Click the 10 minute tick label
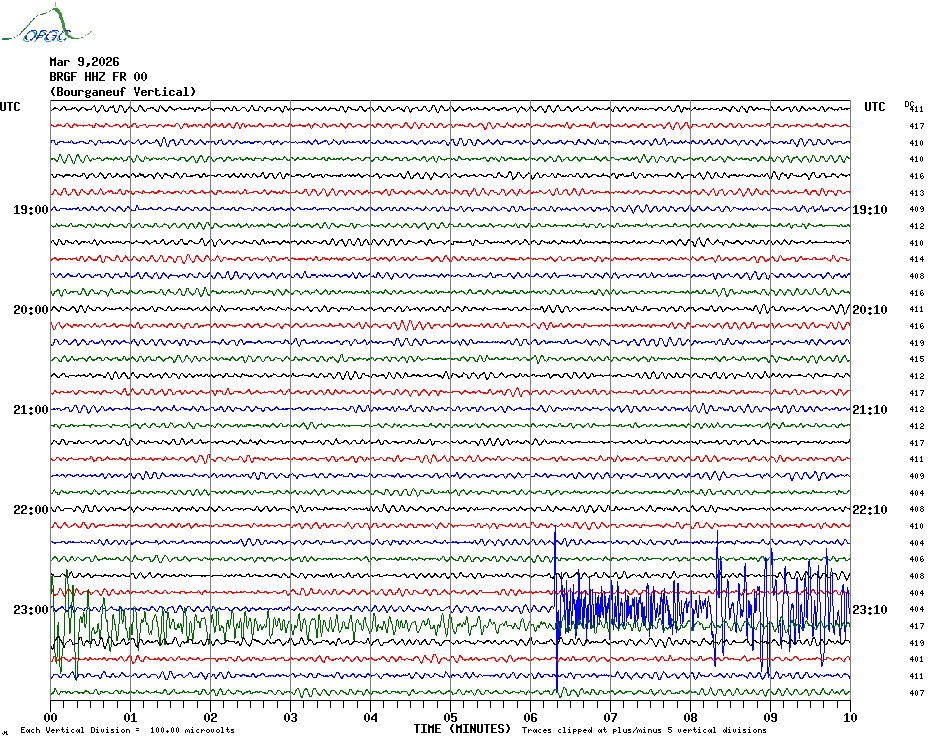The width and height of the screenshot is (930, 744). coord(849,717)
